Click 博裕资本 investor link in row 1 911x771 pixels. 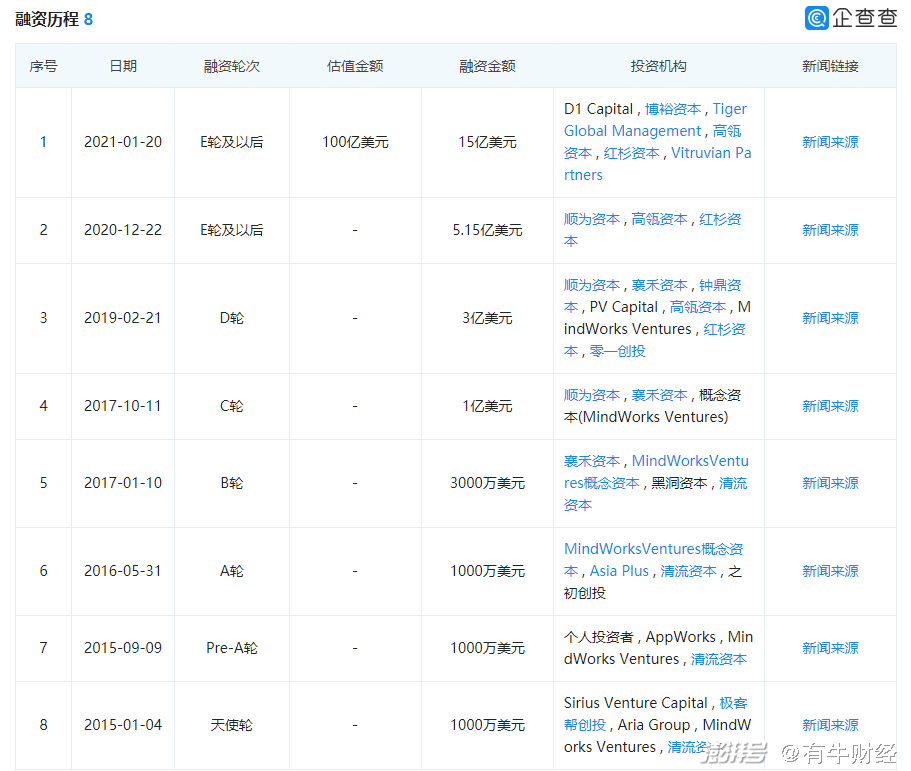[x=673, y=109]
